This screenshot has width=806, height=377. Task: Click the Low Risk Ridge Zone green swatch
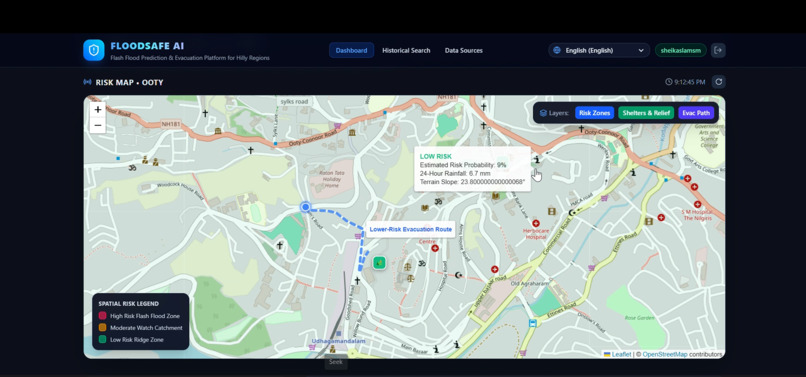(x=102, y=339)
